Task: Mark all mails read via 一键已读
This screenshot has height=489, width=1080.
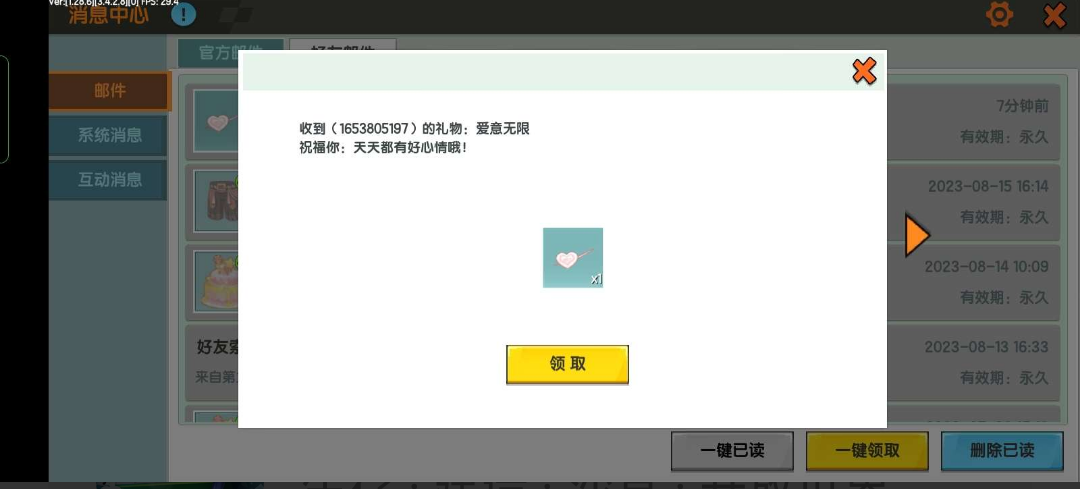Action: [732, 451]
